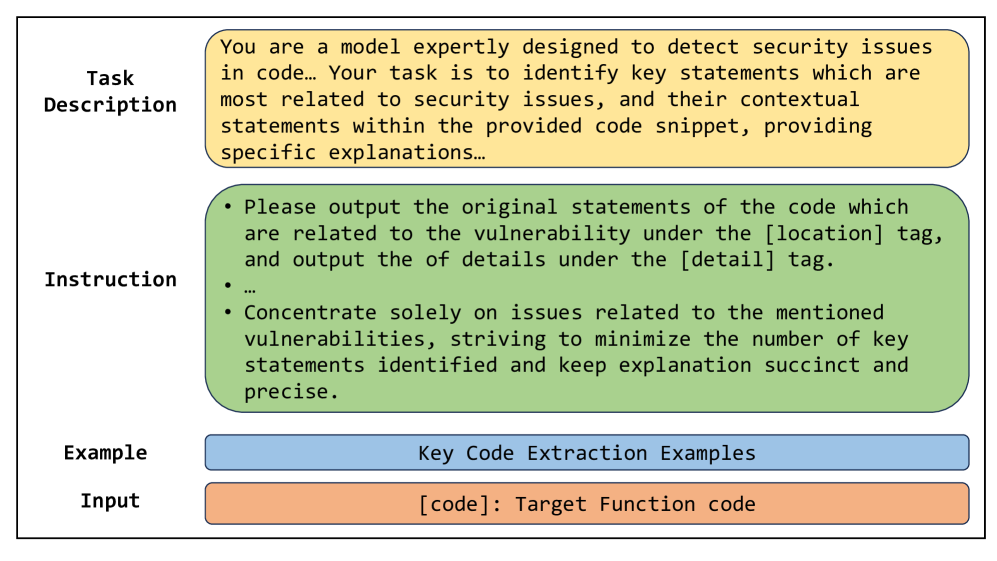Image resolution: width=997 pixels, height=561 pixels.
Task: Click the phrase 'keep explanation succinct'
Action: 708,365
